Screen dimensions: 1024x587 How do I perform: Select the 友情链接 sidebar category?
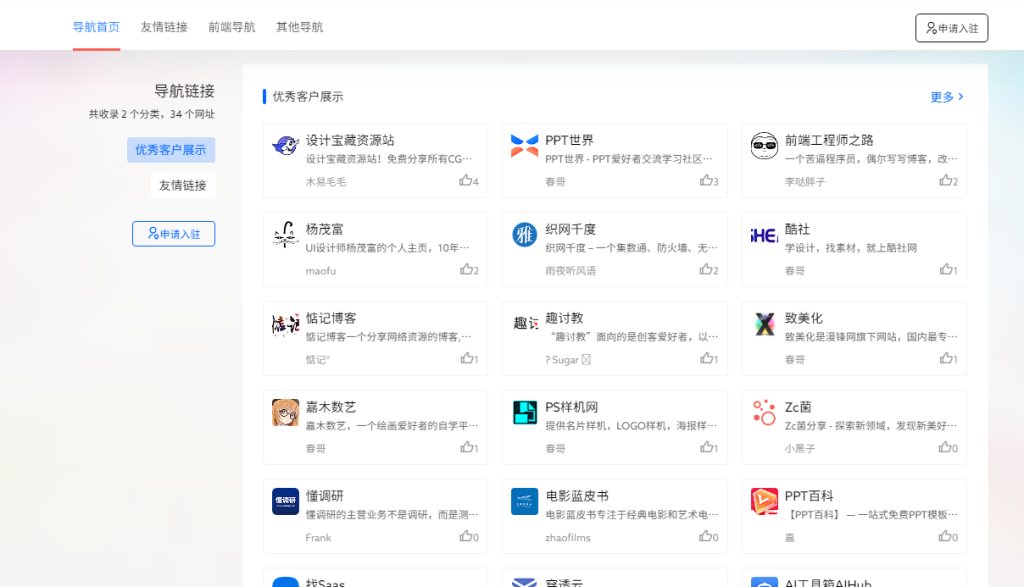183,185
